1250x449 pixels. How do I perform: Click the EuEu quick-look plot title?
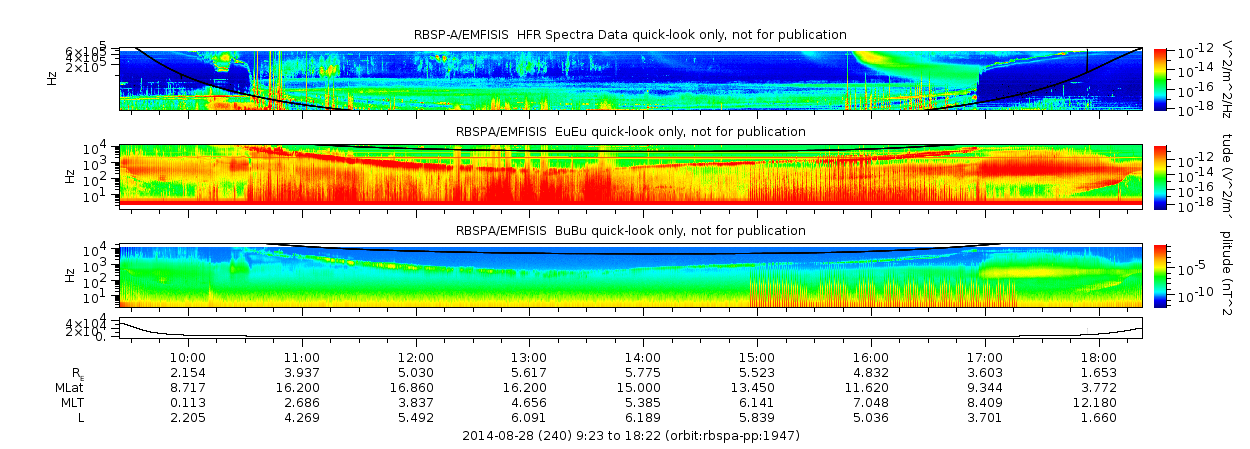click(x=630, y=132)
